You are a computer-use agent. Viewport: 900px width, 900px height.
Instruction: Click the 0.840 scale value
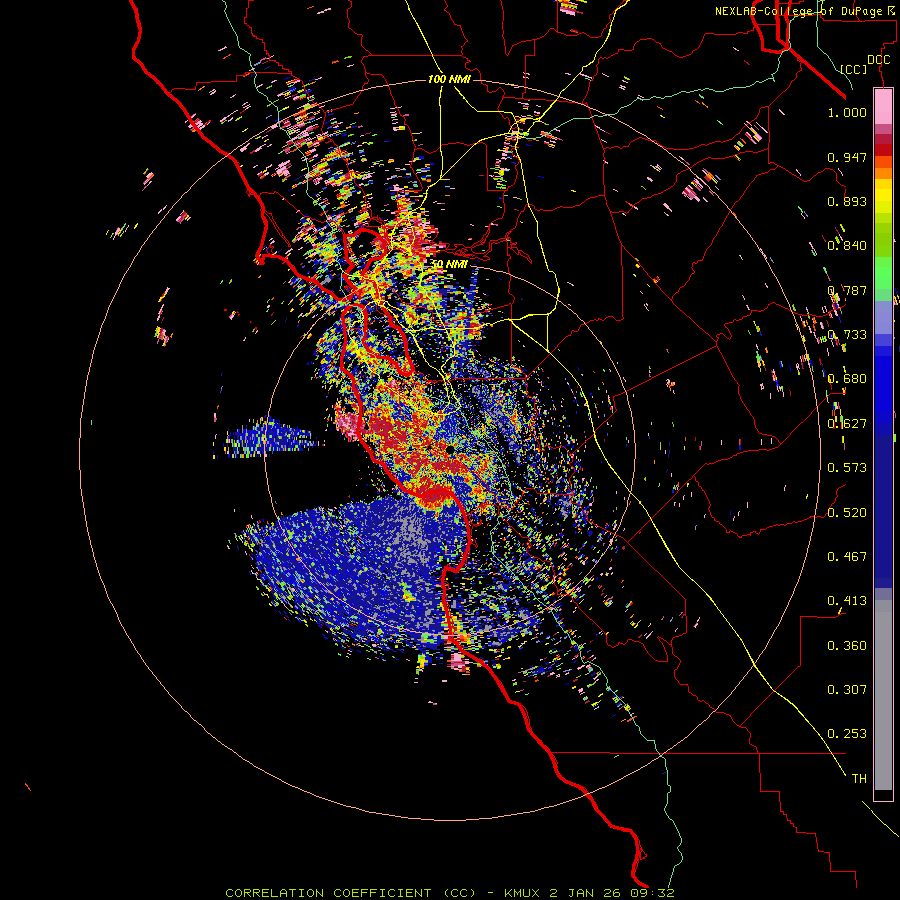847,246
